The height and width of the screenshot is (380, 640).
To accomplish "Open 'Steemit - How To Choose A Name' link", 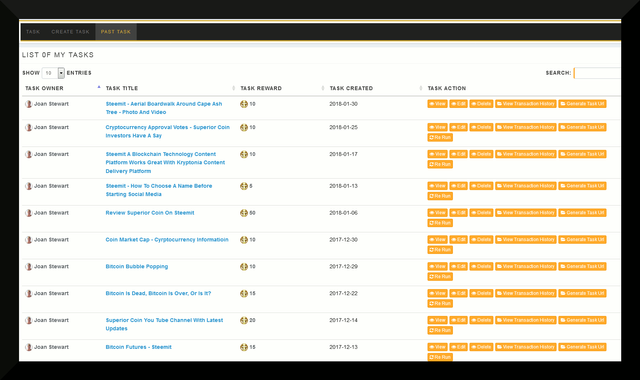I will click(x=158, y=190).
